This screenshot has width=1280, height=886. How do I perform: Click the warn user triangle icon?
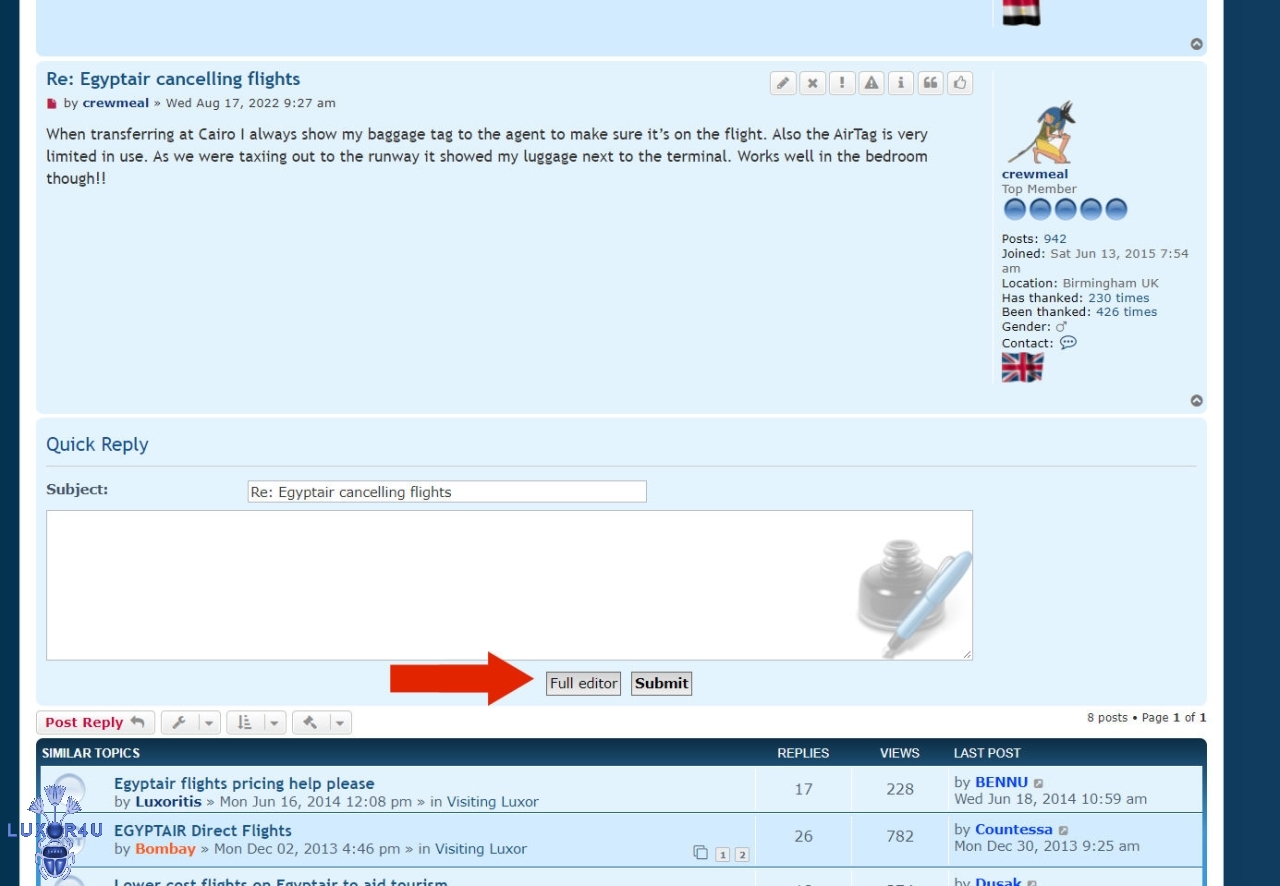(x=872, y=83)
